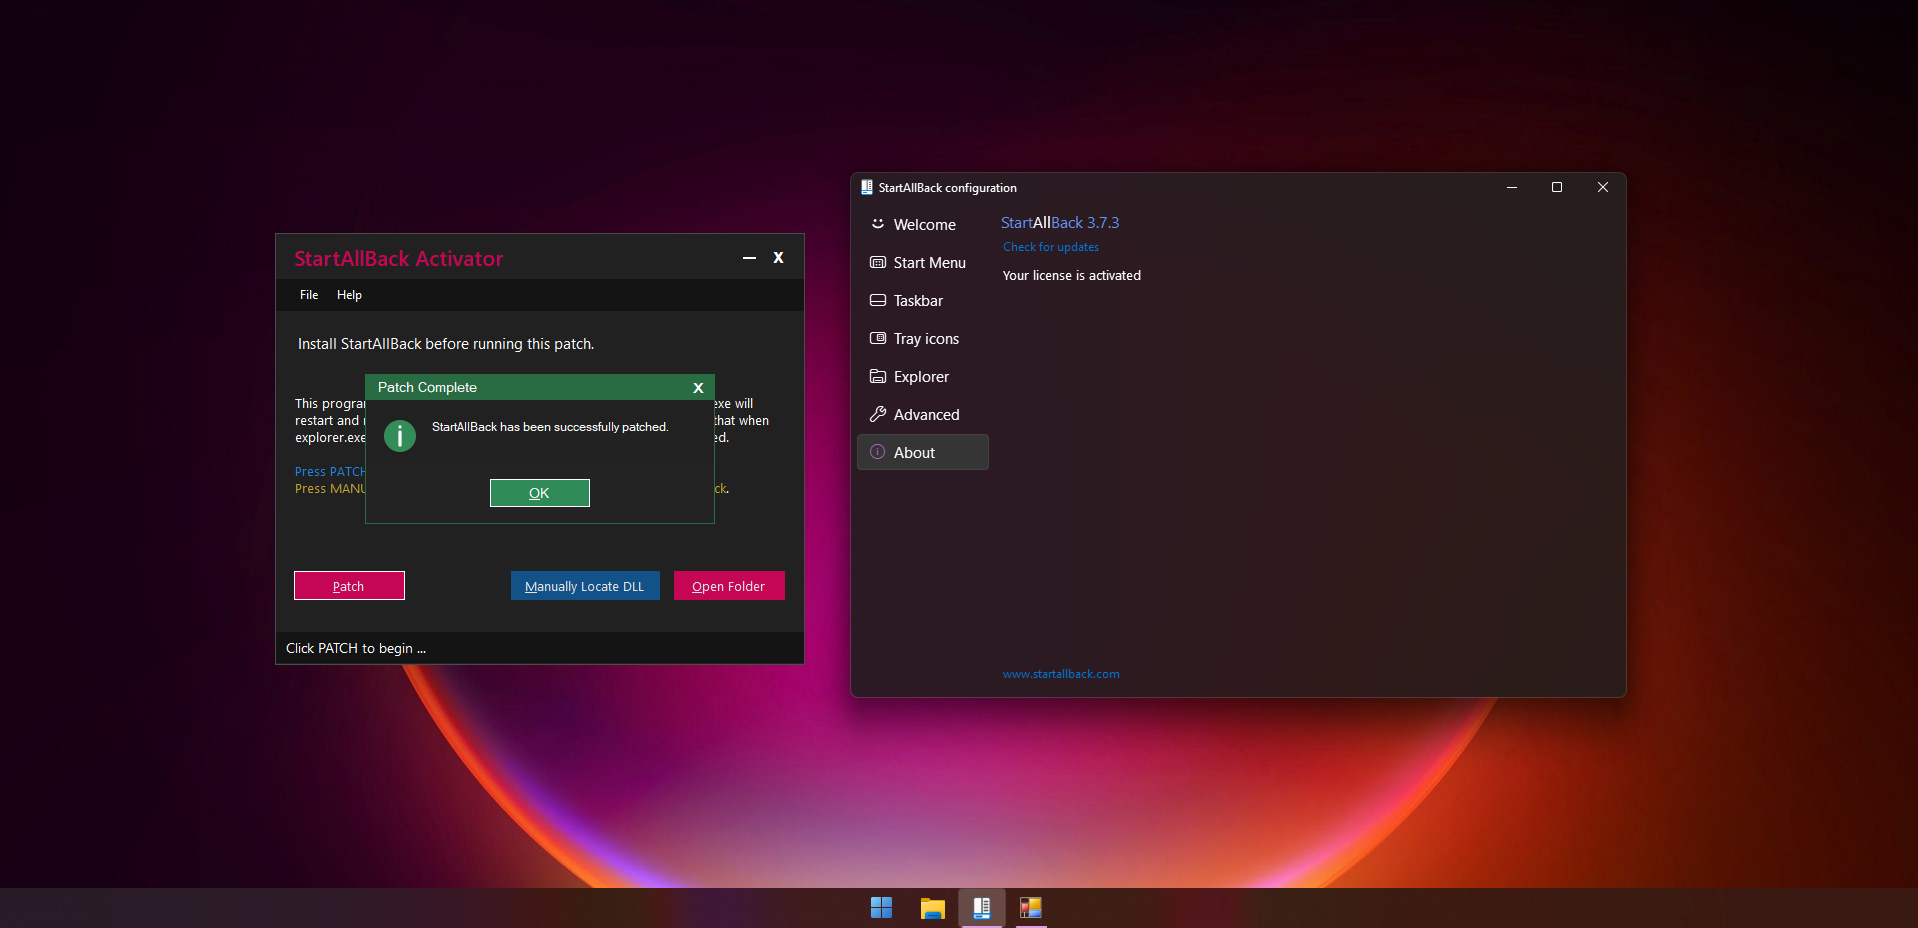Open the www.startallback.com link
1918x928 pixels.
[1061, 674]
